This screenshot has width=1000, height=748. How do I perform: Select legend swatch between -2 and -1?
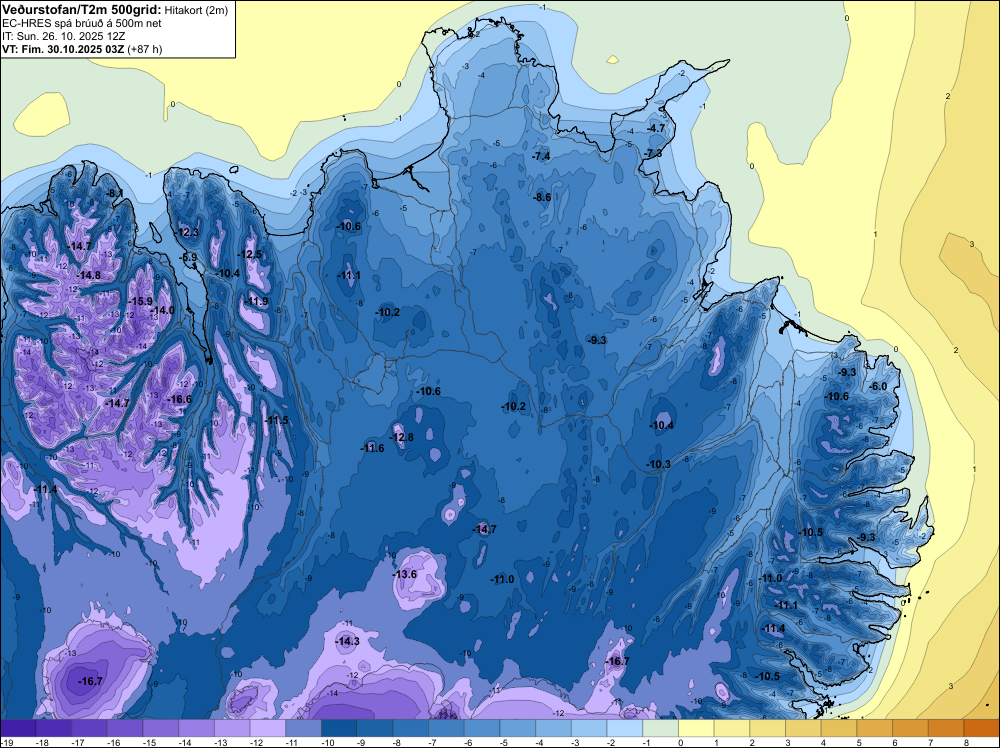coord(625,728)
